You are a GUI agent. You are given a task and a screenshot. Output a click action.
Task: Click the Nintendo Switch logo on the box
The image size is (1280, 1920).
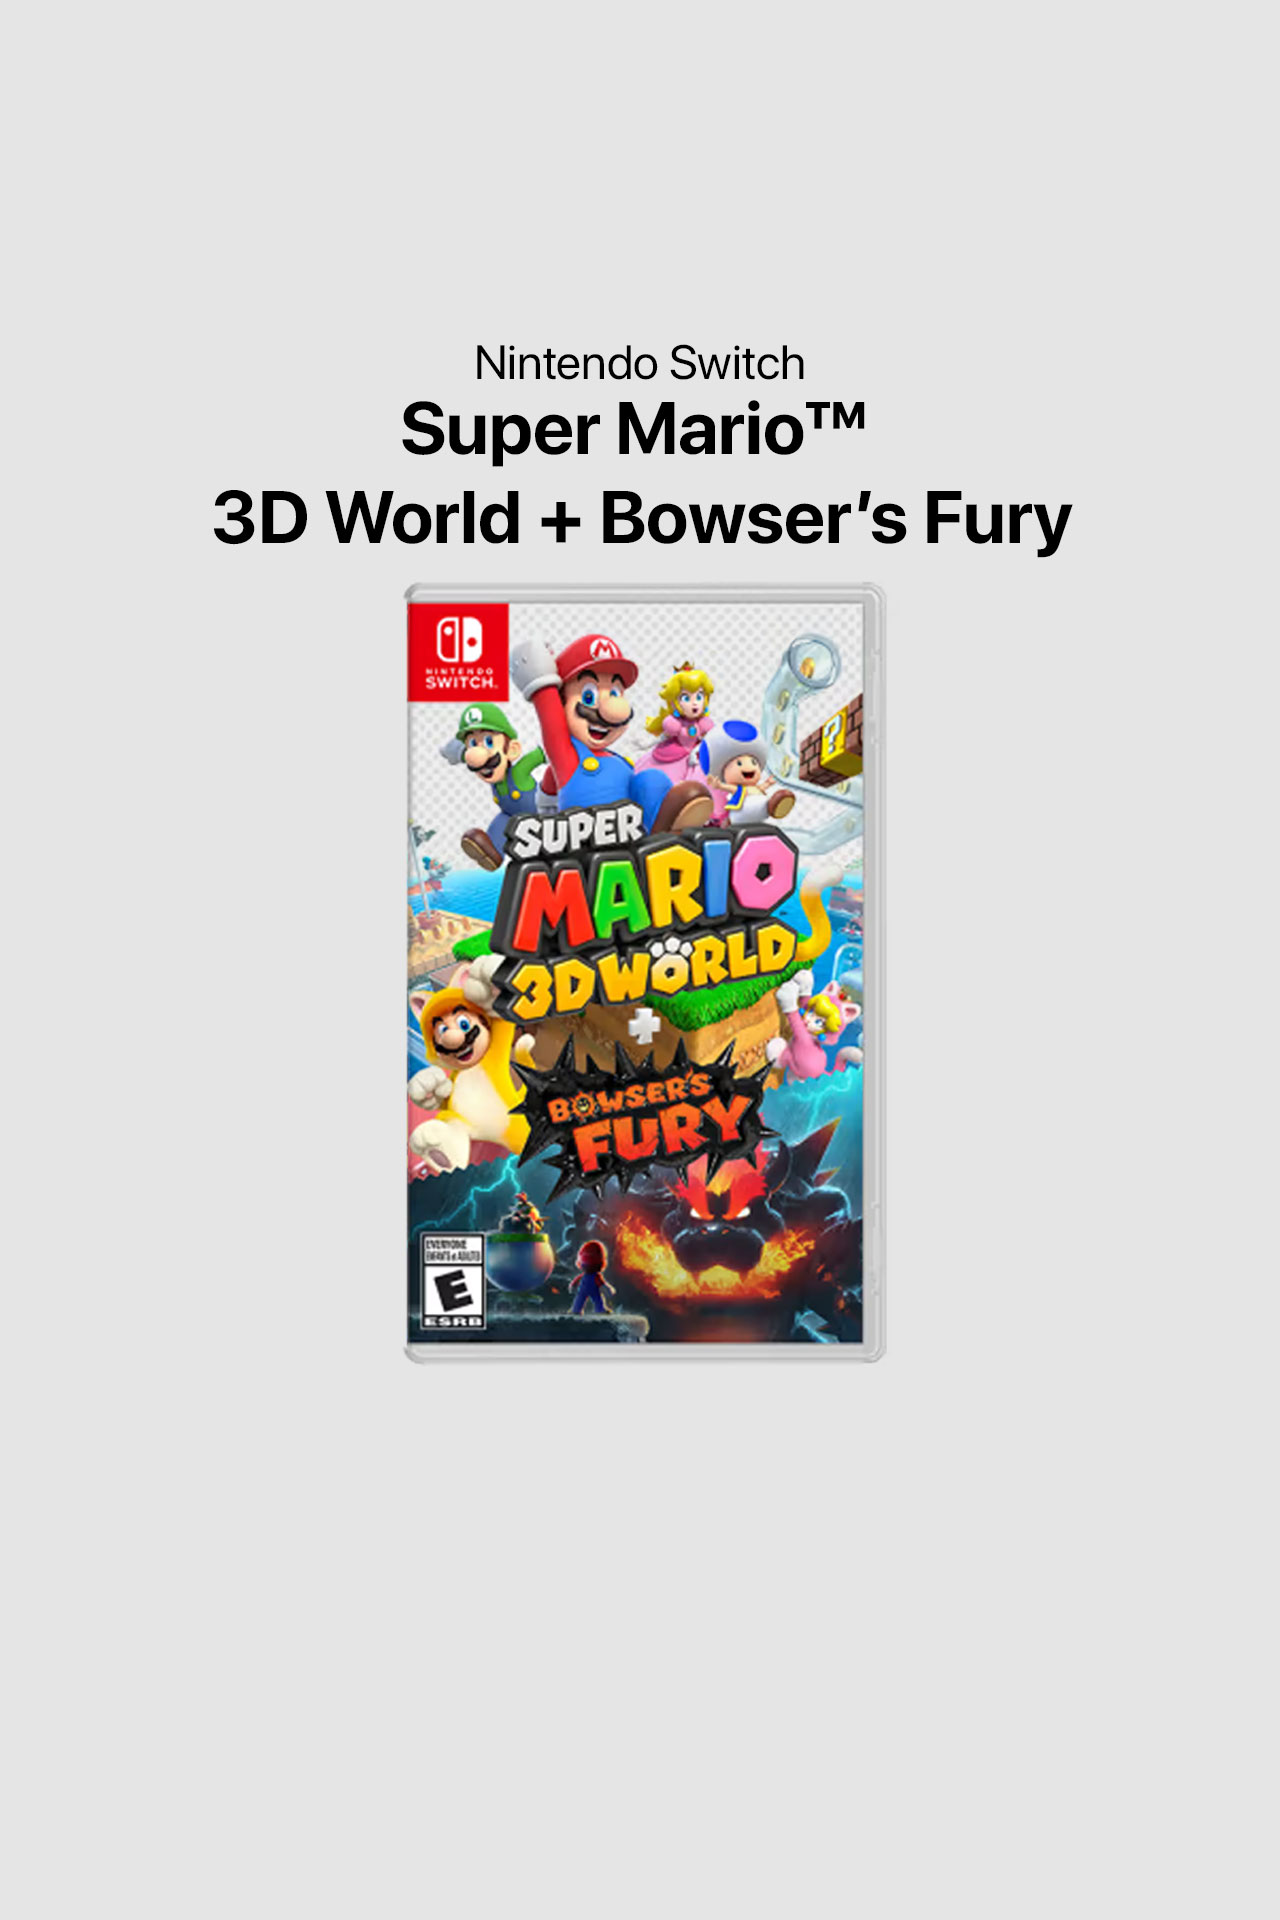459,652
